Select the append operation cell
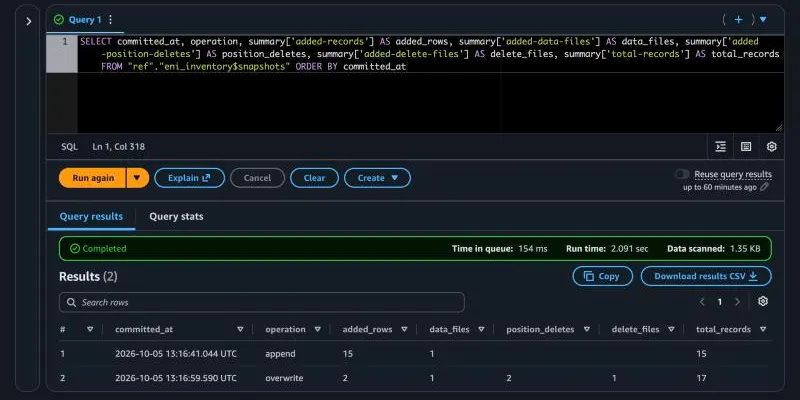800x400 pixels. [280, 354]
